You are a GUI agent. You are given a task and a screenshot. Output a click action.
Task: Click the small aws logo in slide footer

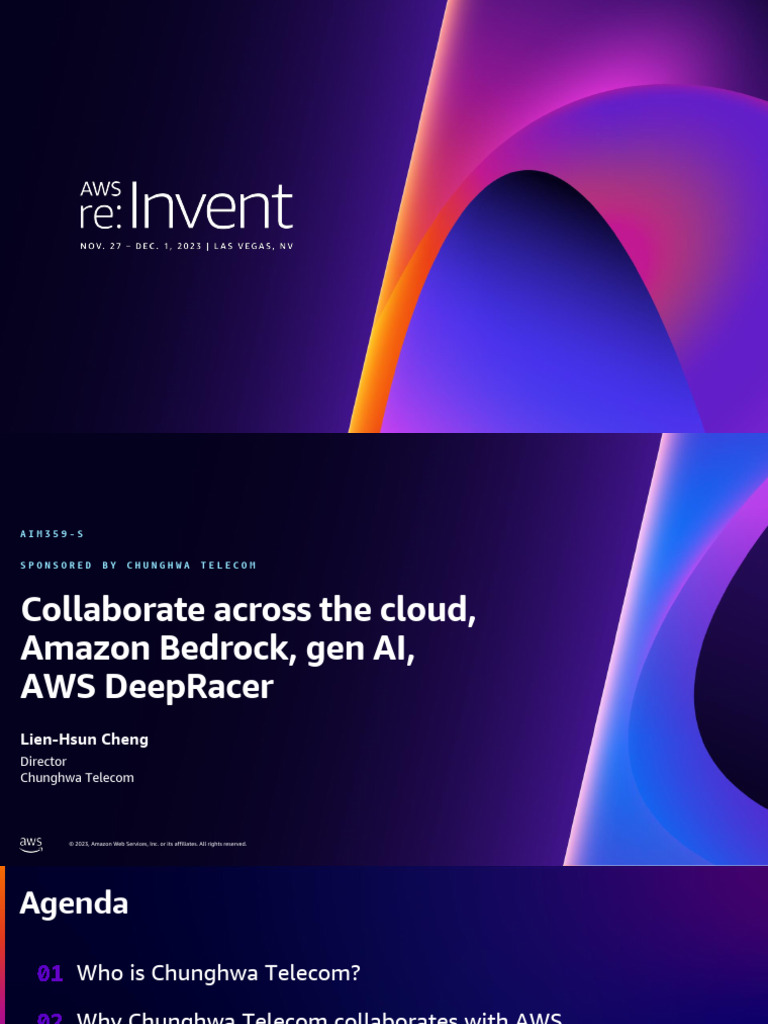[31, 844]
